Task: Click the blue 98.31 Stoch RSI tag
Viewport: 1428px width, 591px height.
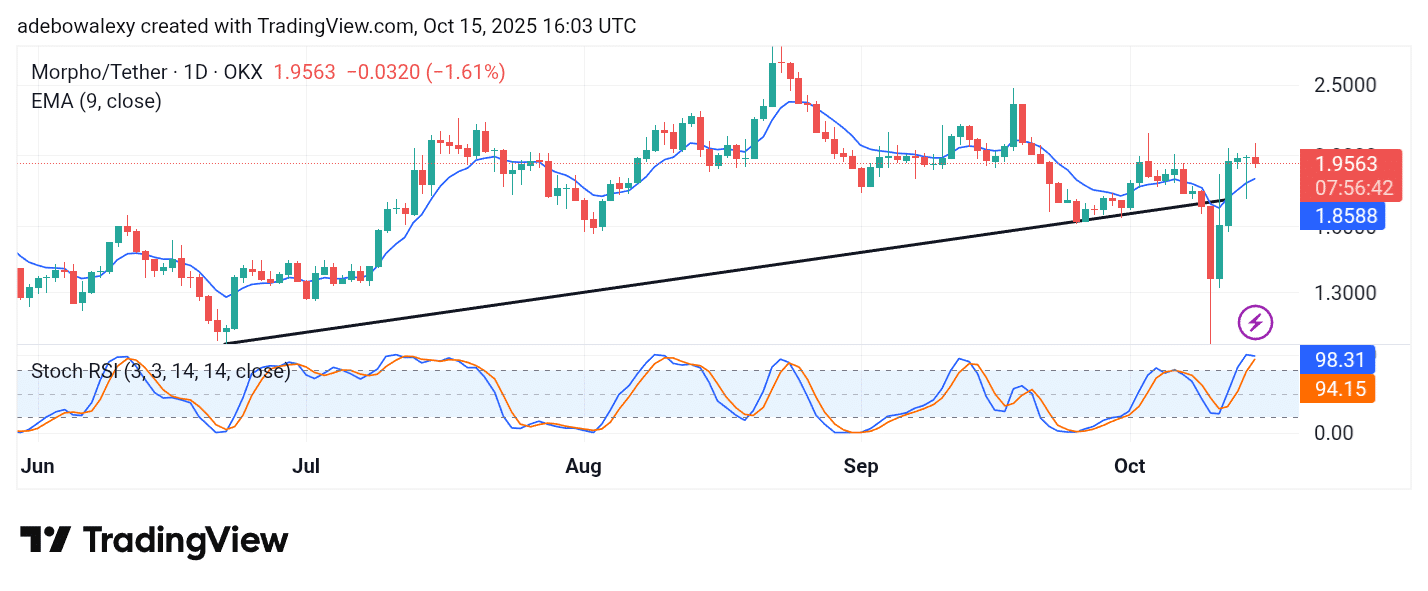Action: tap(1337, 359)
